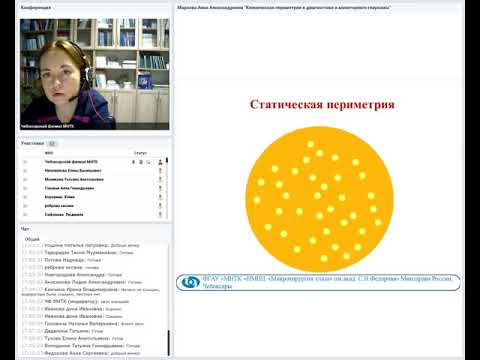Click the orange perimetry circle on the slide
The image size is (480, 360).
point(319,199)
